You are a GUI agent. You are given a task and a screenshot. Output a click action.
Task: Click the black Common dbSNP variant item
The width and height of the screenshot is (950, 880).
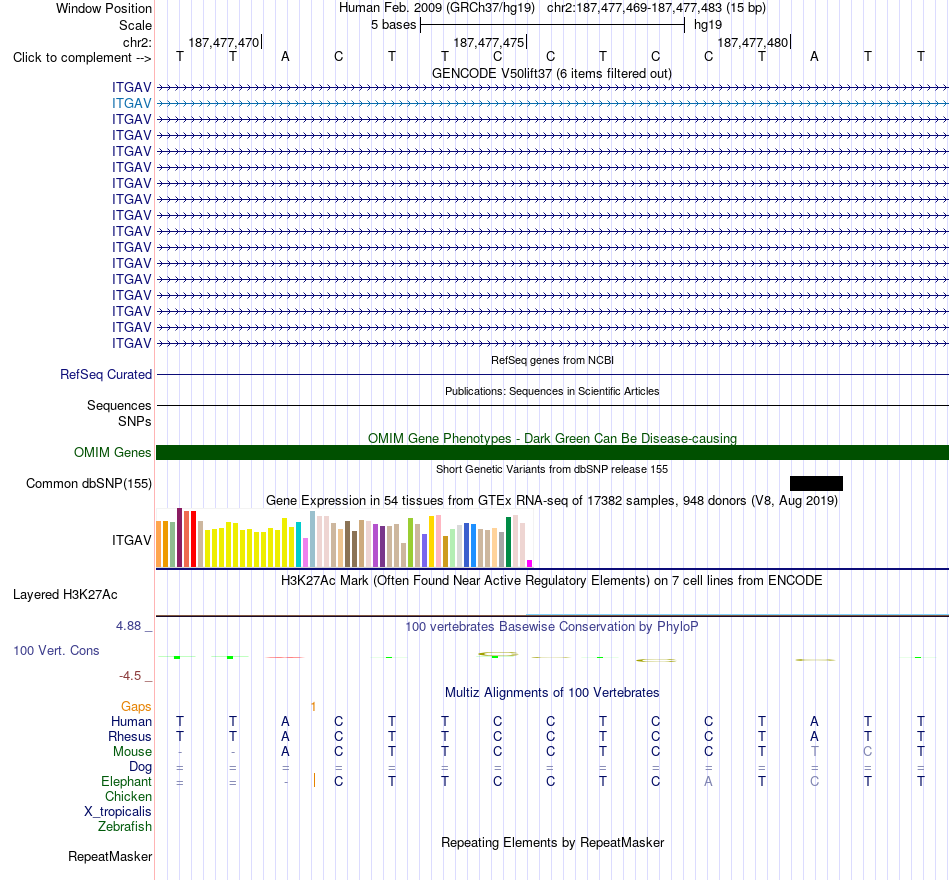pos(816,483)
